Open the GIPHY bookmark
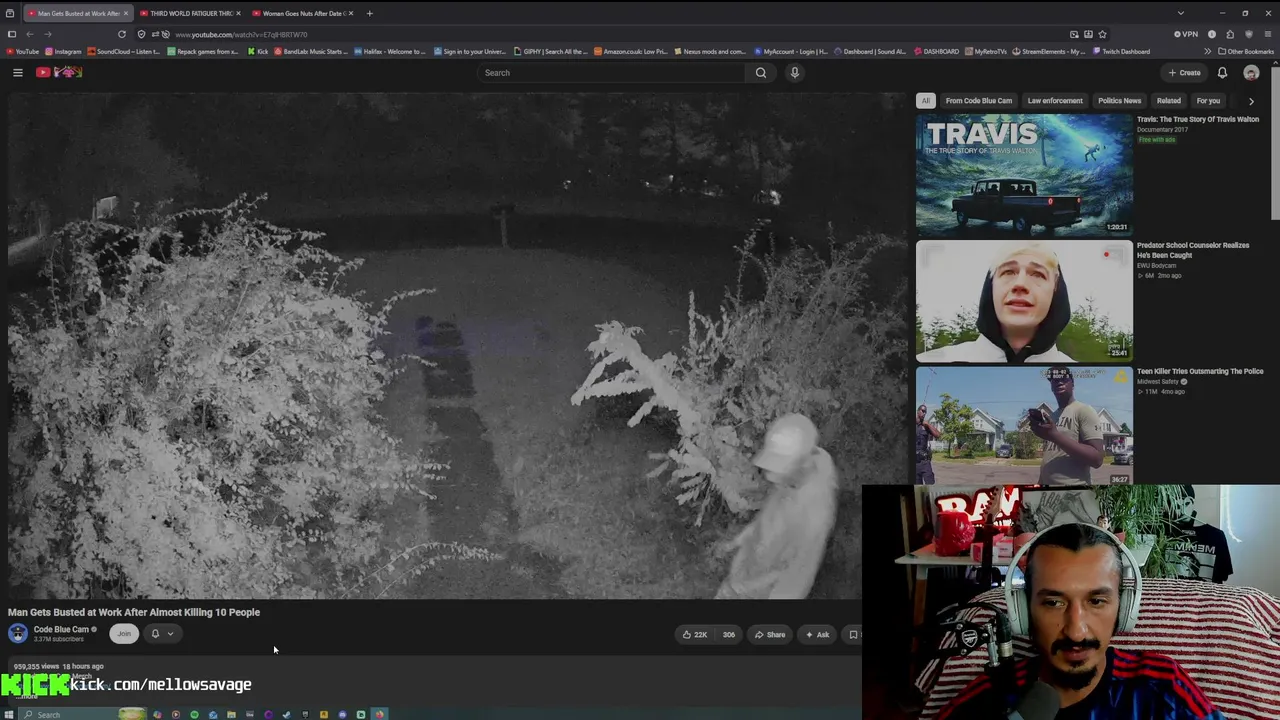This screenshot has width=1280, height=720. [x=551, y=51]
